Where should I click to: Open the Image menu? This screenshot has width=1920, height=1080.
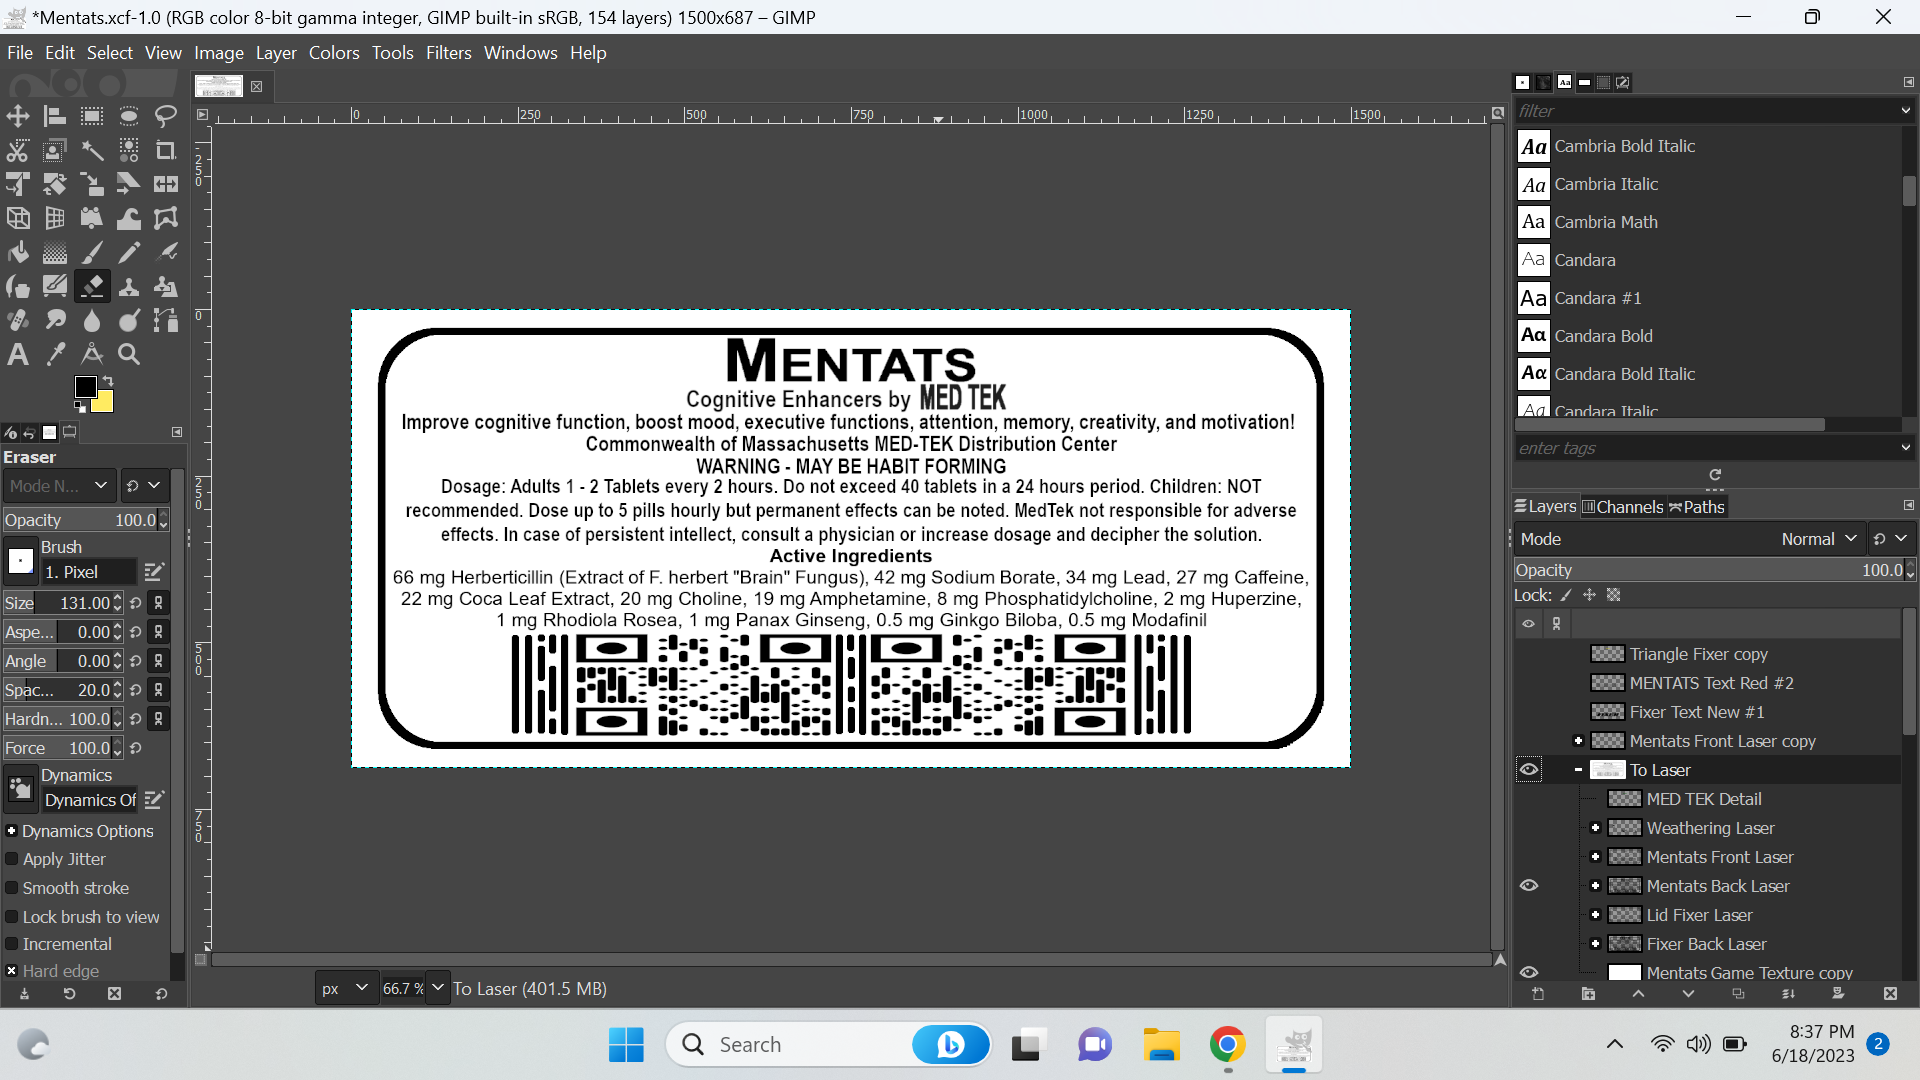click(x=219, y=53)
